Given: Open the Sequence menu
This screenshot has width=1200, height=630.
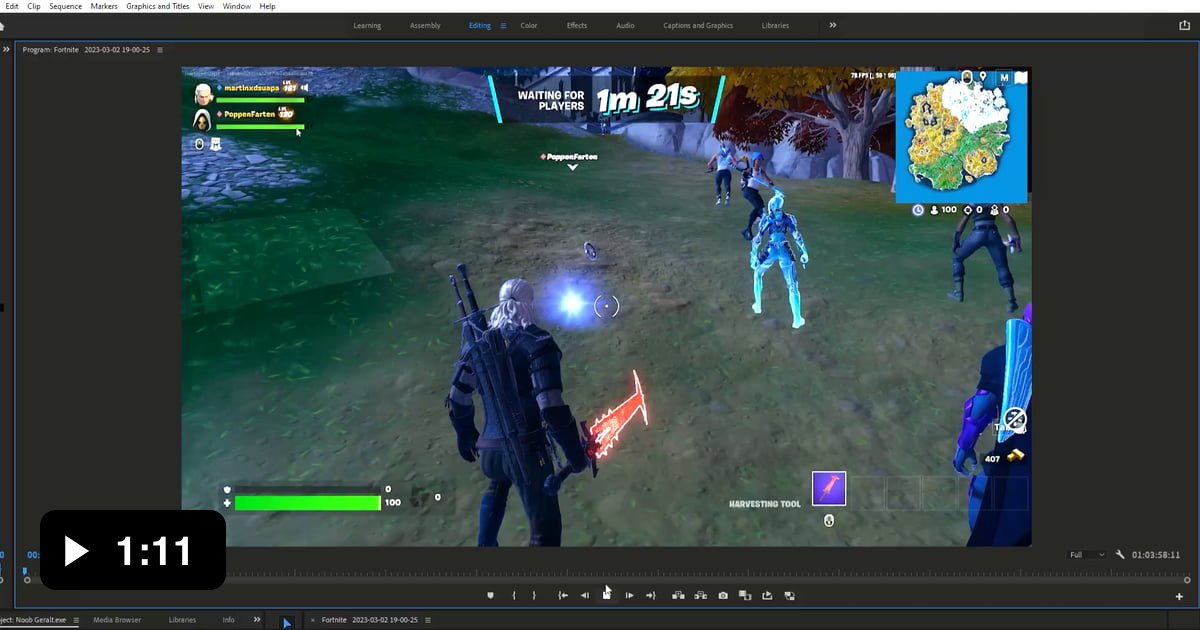Looking at the screenshot, I should 66,6.
